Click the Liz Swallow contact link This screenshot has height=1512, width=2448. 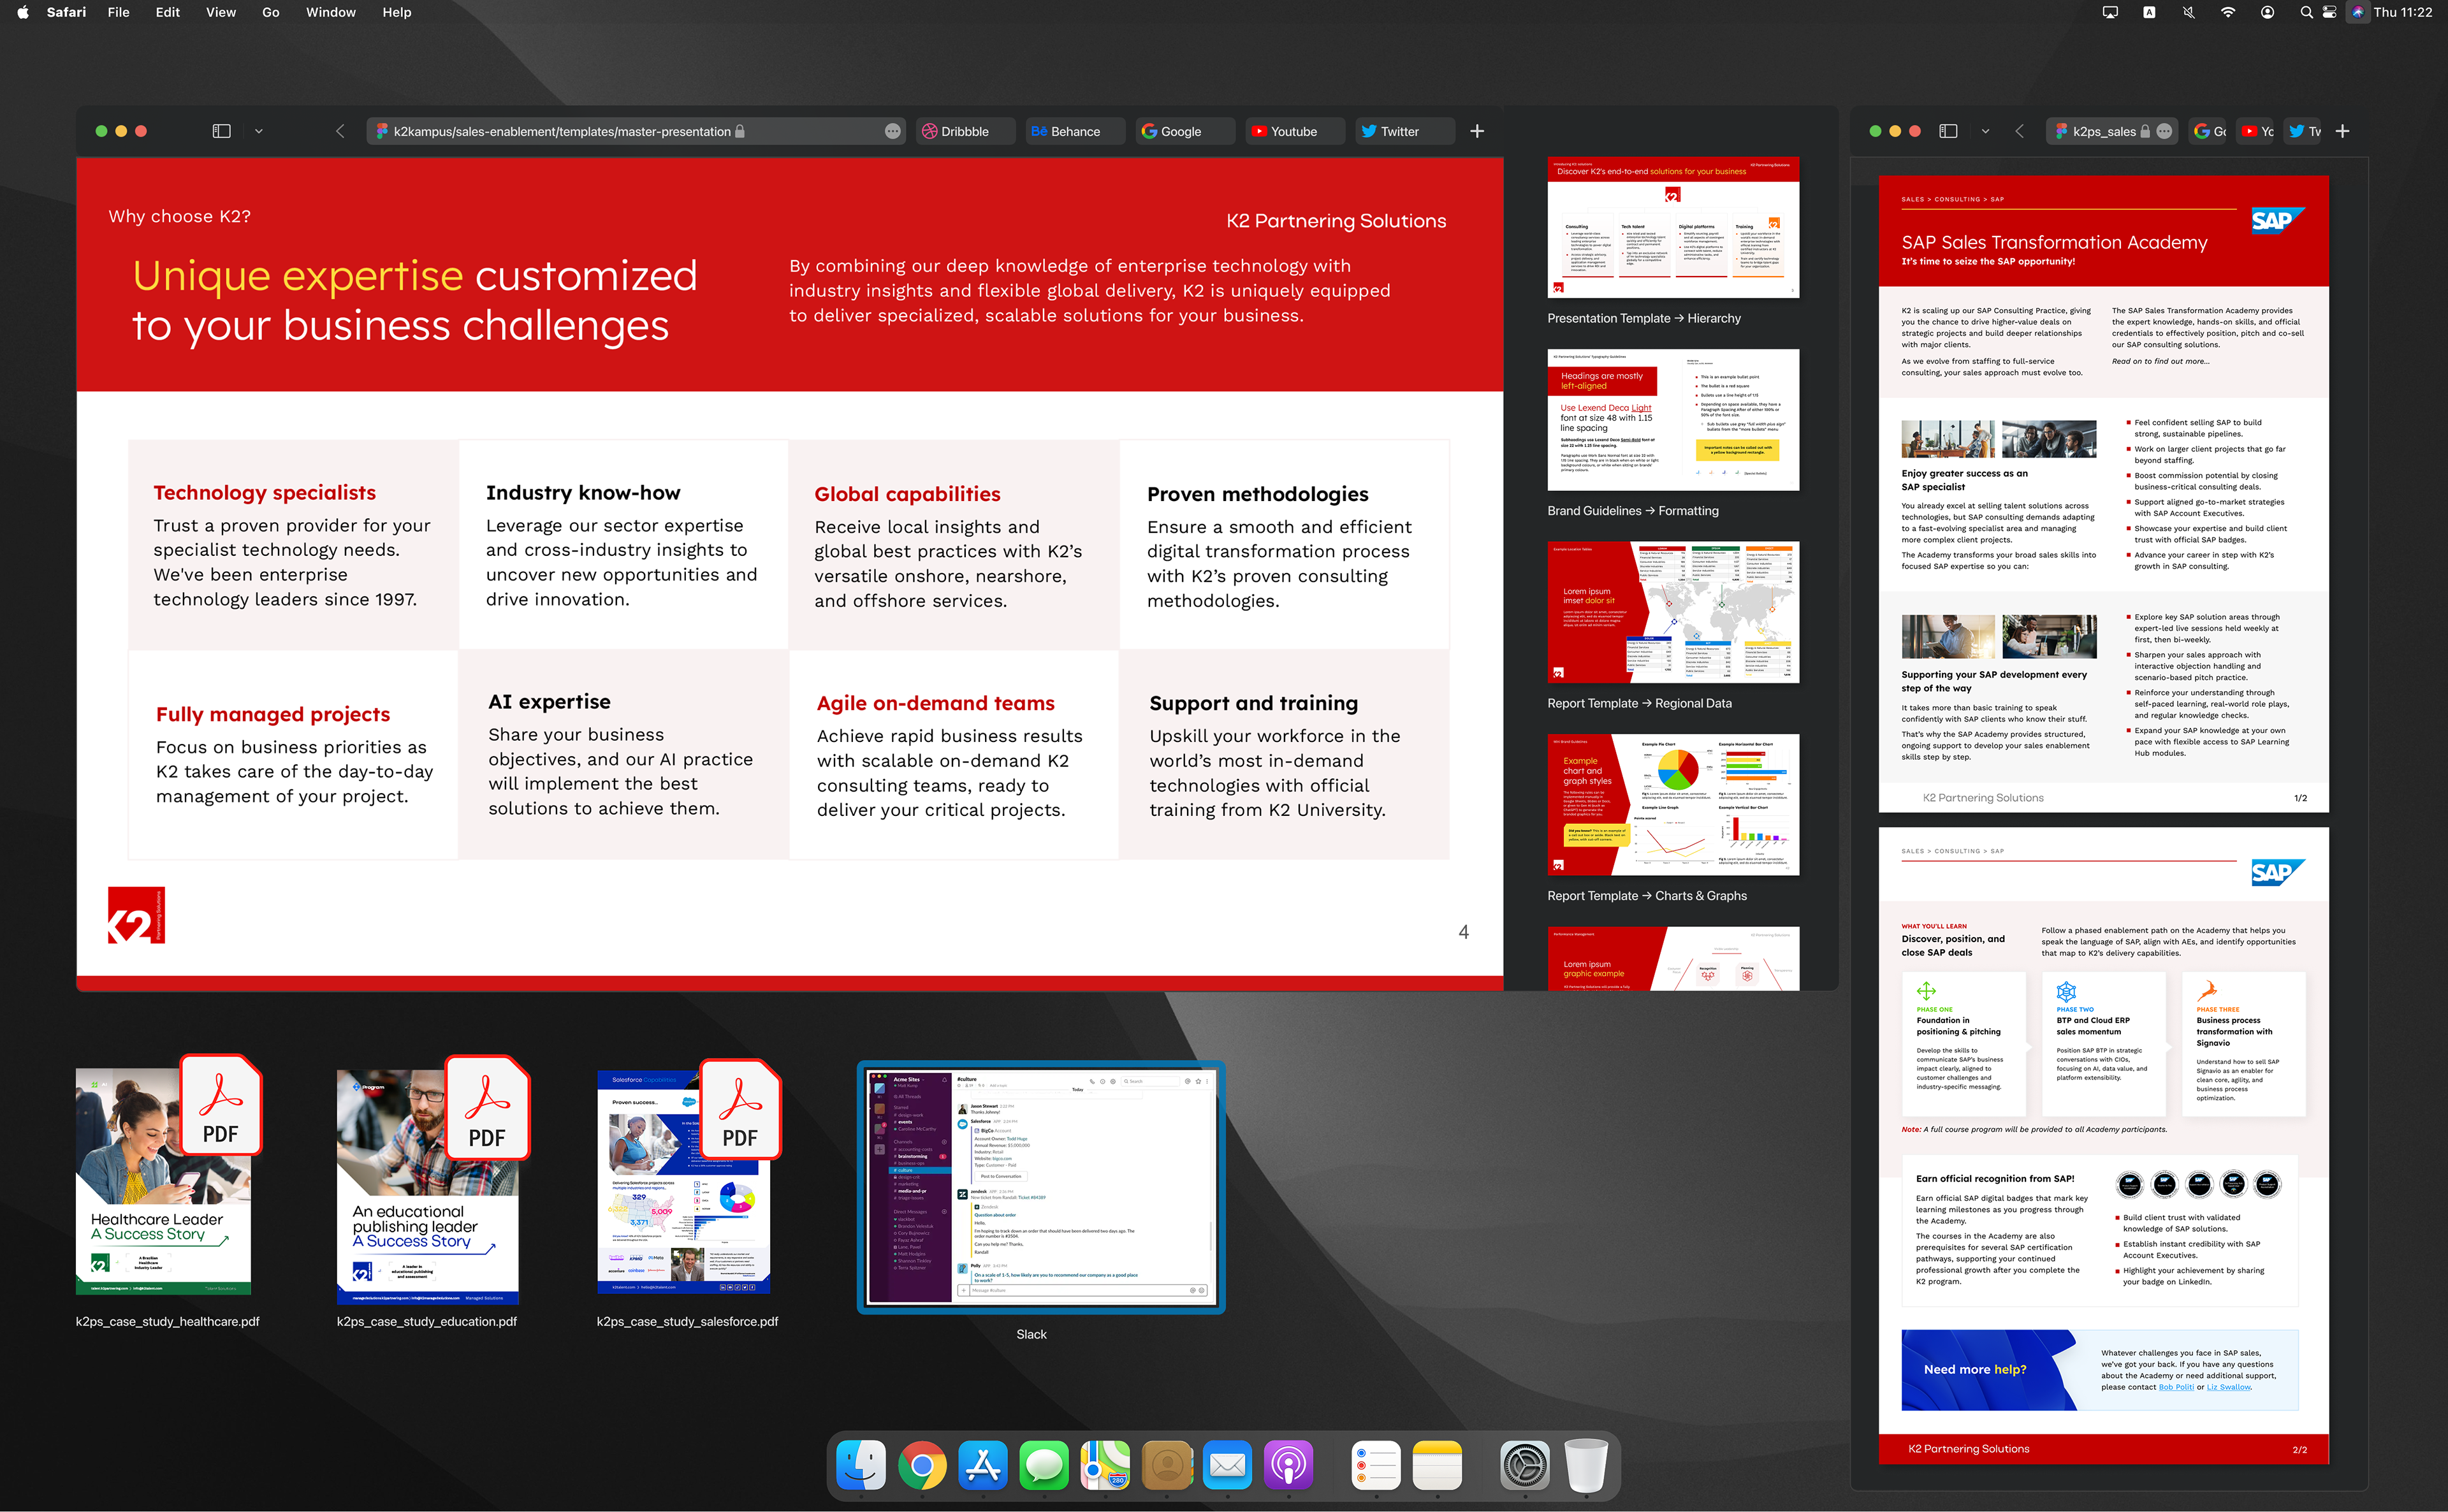[x=2229, y=1387]
